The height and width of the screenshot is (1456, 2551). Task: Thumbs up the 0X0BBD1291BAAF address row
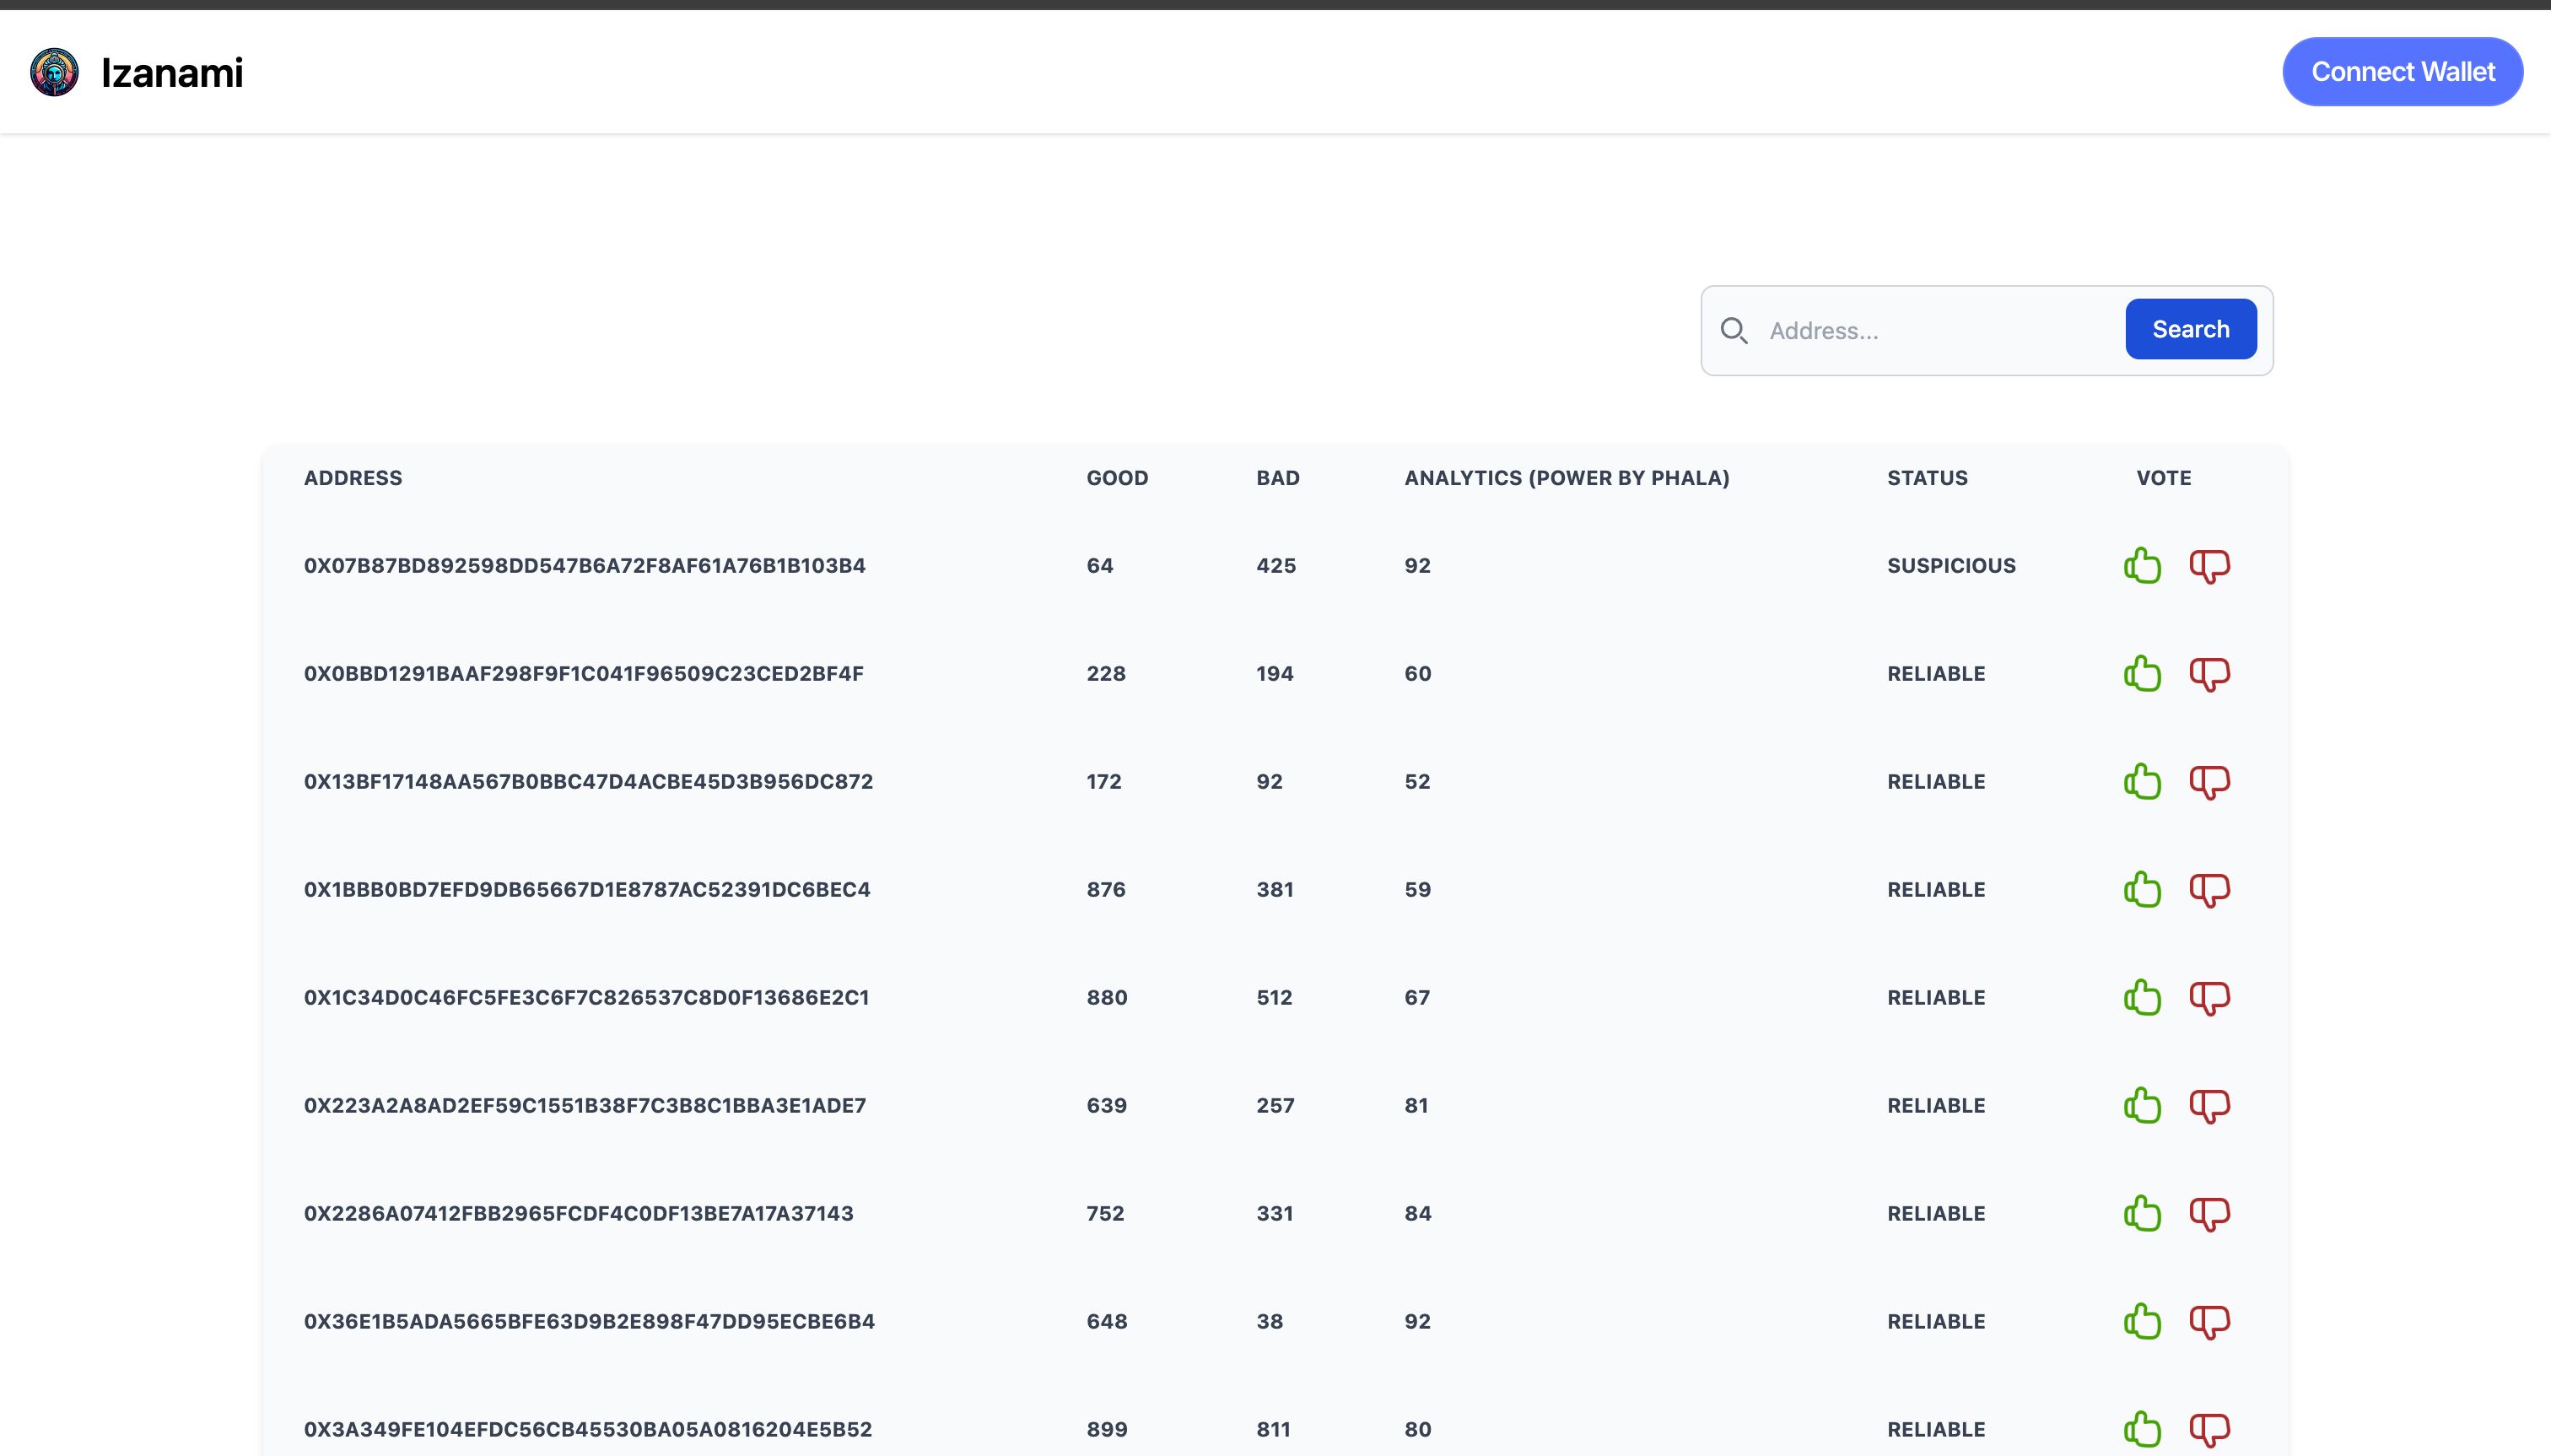point(2142,673)
